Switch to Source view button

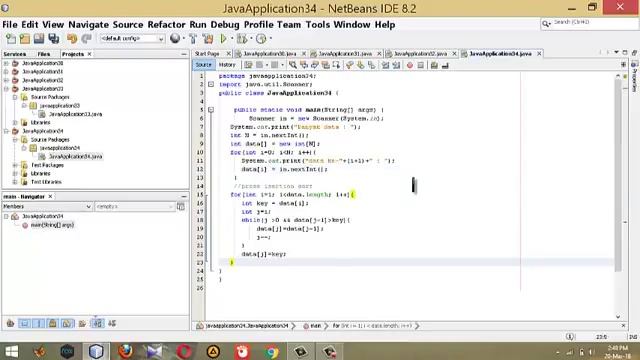pyautogui.click(x=203, y=65)
